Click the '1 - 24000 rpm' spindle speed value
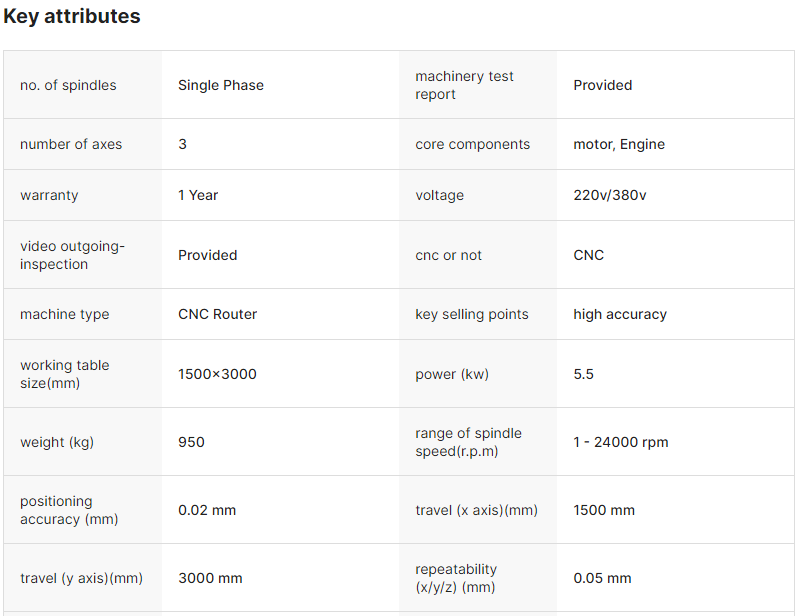The width and height of the screenshot is (798, 616). click(621, 442)
